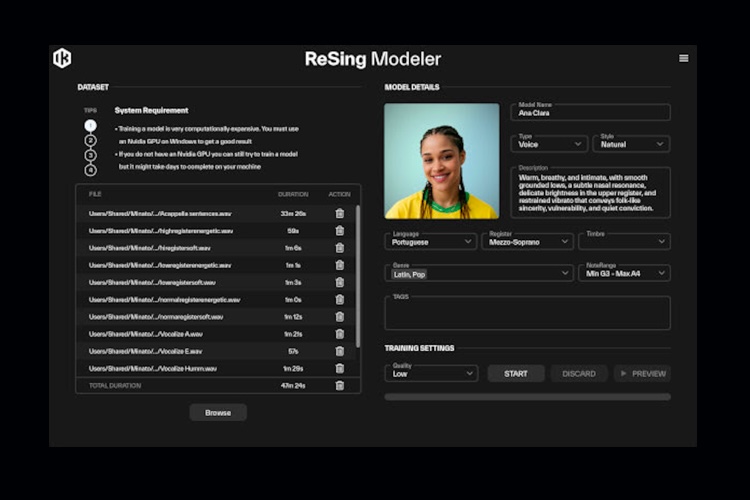Open the Register dropdown showing Mezzo-Soprano
Viewport: 750px width, 500px height.
coord(527,242)
